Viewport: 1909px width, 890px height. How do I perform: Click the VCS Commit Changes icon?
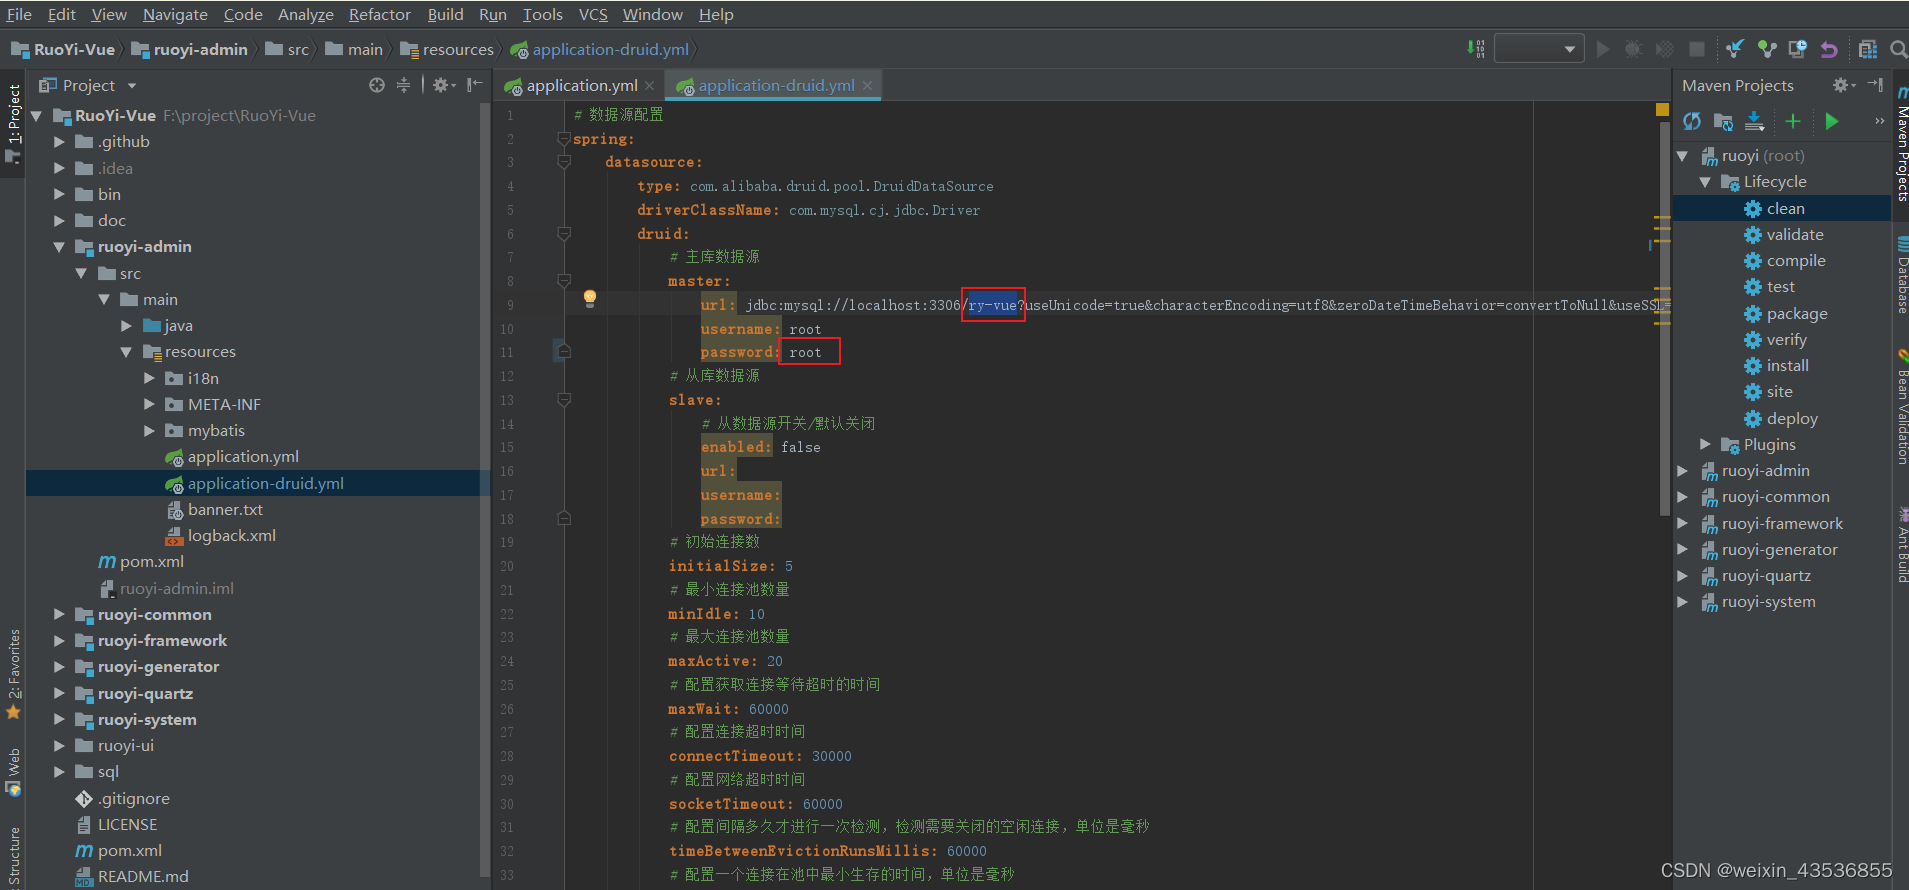tap(1767, 49)
